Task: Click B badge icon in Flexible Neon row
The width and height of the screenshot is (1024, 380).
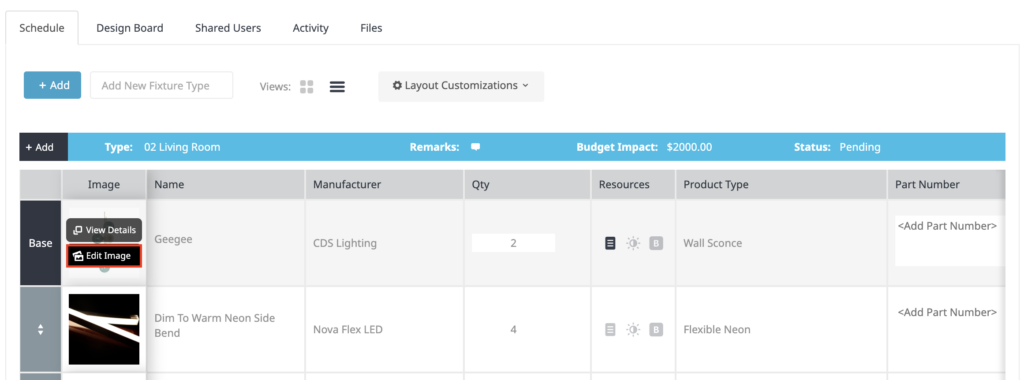Action: [656, 330]
